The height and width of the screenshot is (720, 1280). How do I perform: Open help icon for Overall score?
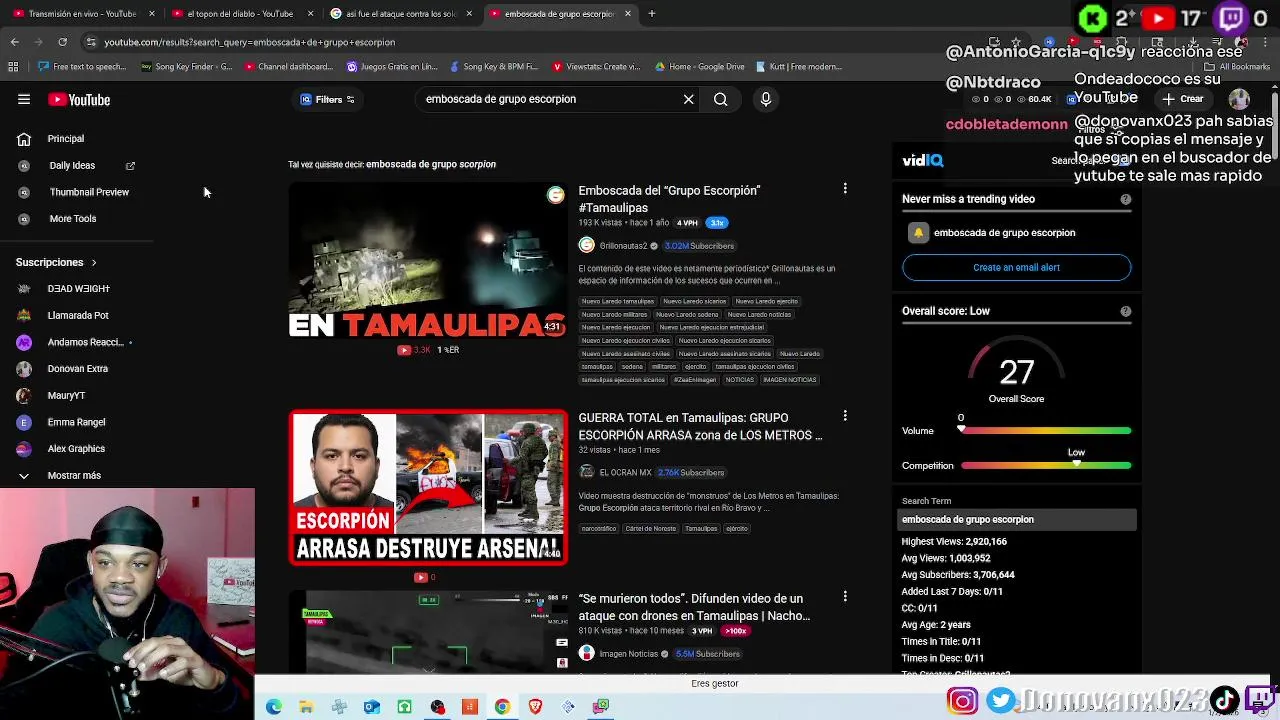coord(1126,311)
